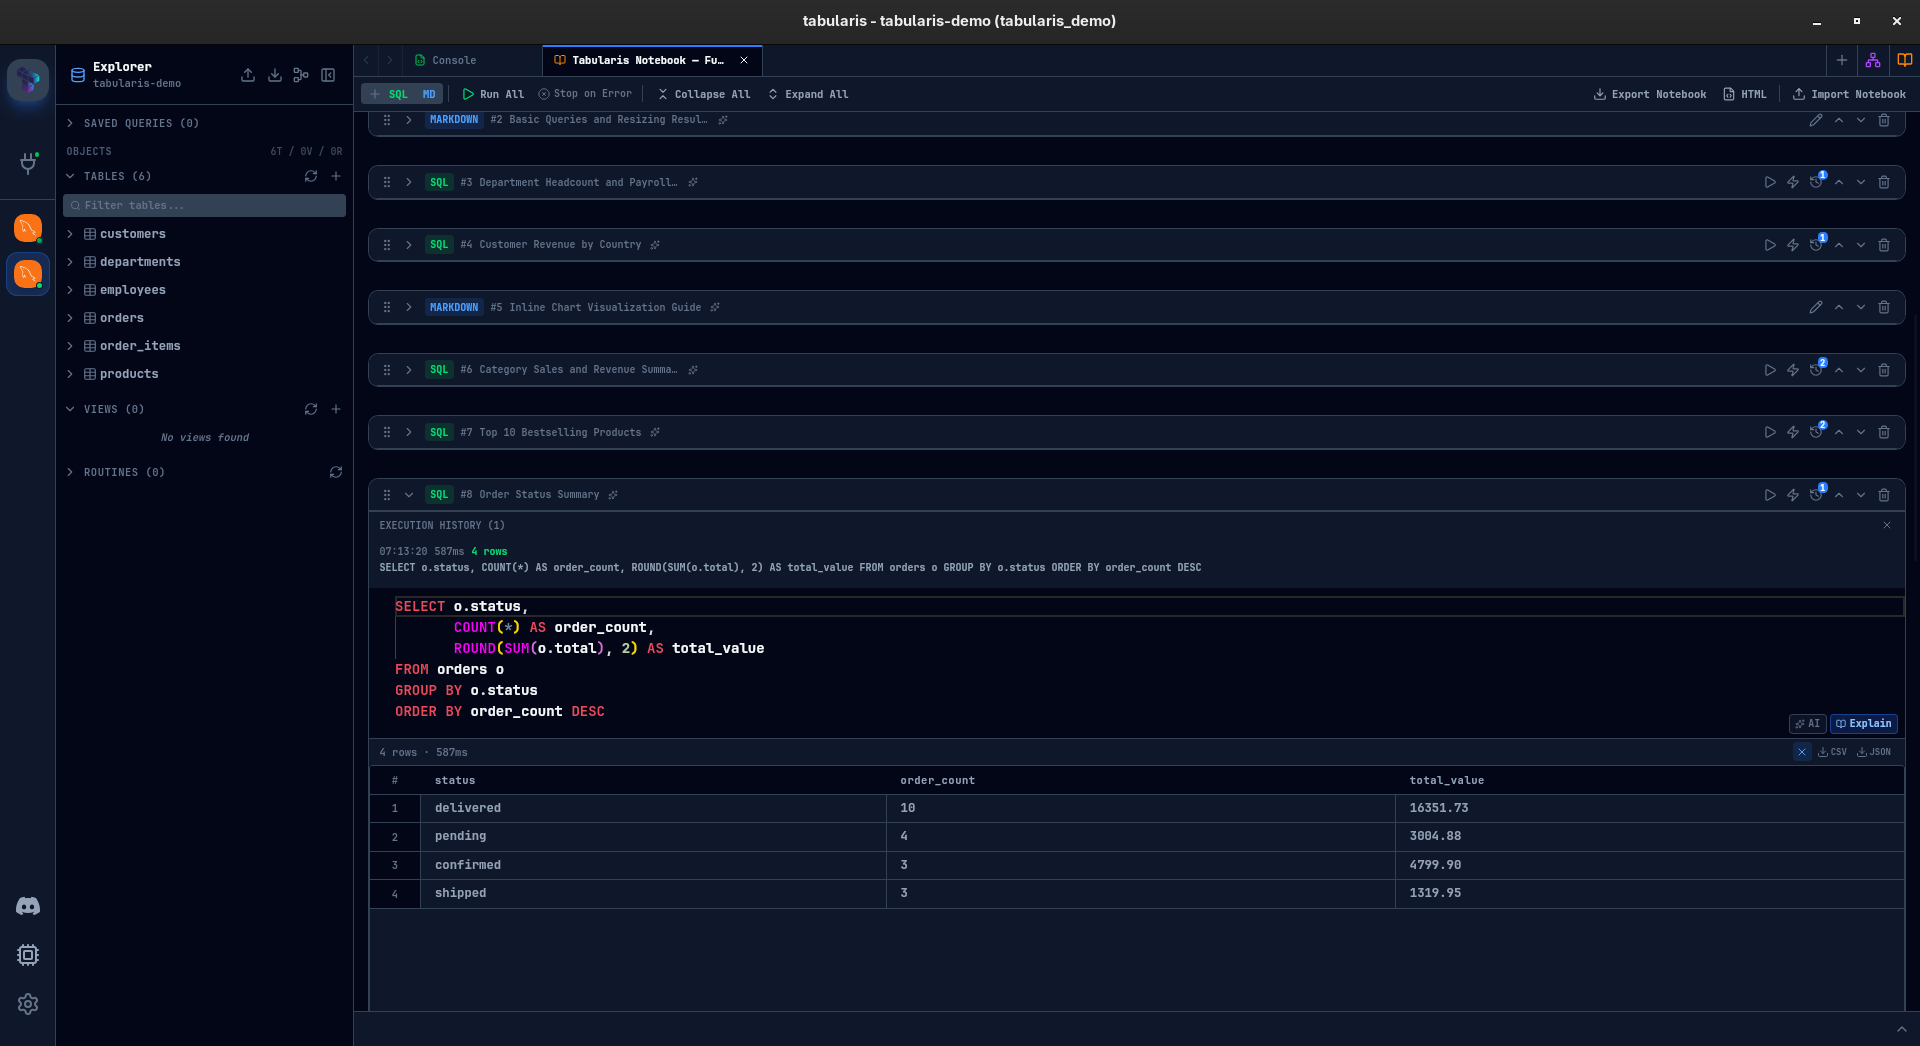
Task: Collapse the Explorer sidebar panel
Action: tap(328, 75)
